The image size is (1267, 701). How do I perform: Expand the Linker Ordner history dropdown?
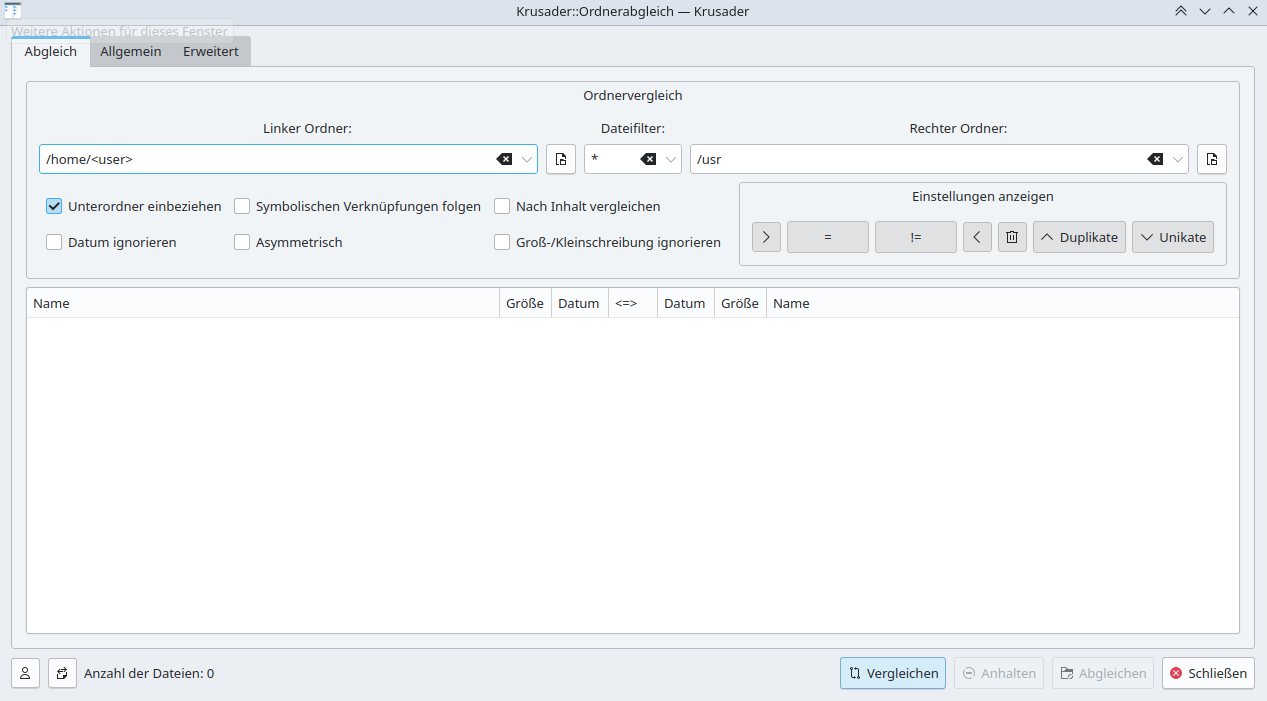pyautogui.click(x=527, y=159)
